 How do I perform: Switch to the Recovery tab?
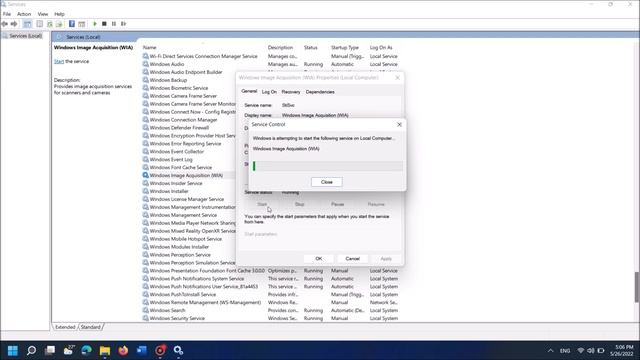(291, 92)
